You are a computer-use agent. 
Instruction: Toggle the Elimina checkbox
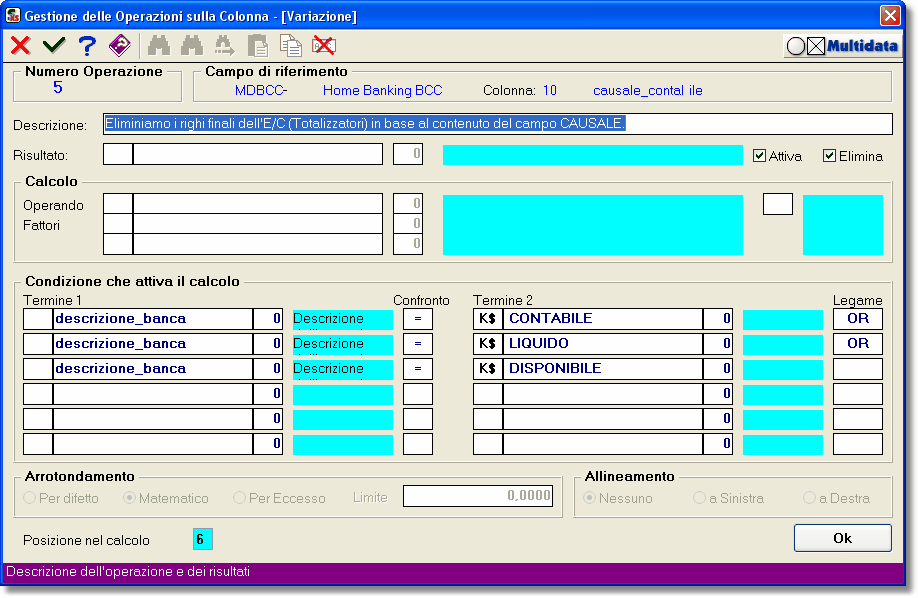(x=829, y=156)
